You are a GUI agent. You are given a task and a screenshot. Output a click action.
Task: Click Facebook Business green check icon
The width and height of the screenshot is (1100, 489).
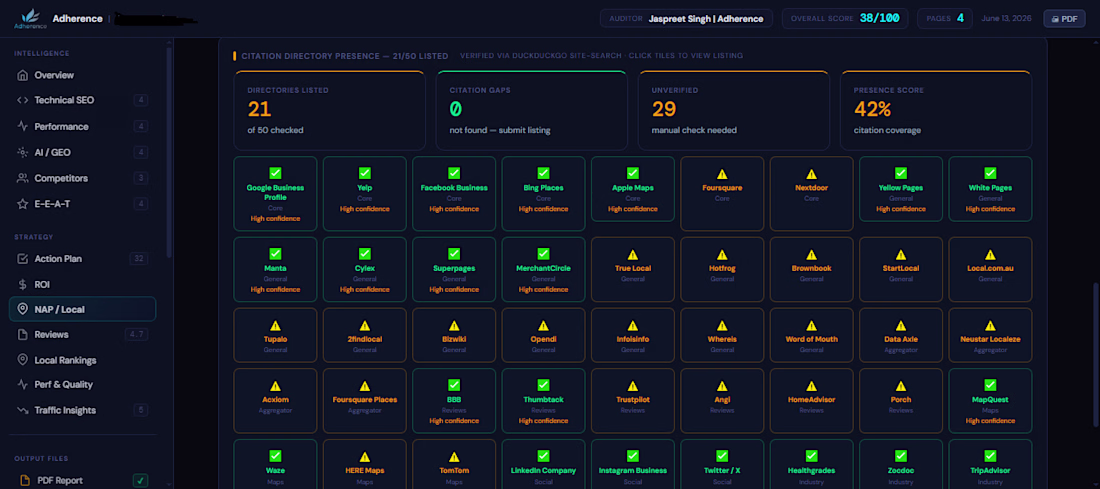[x=454, y=173]
